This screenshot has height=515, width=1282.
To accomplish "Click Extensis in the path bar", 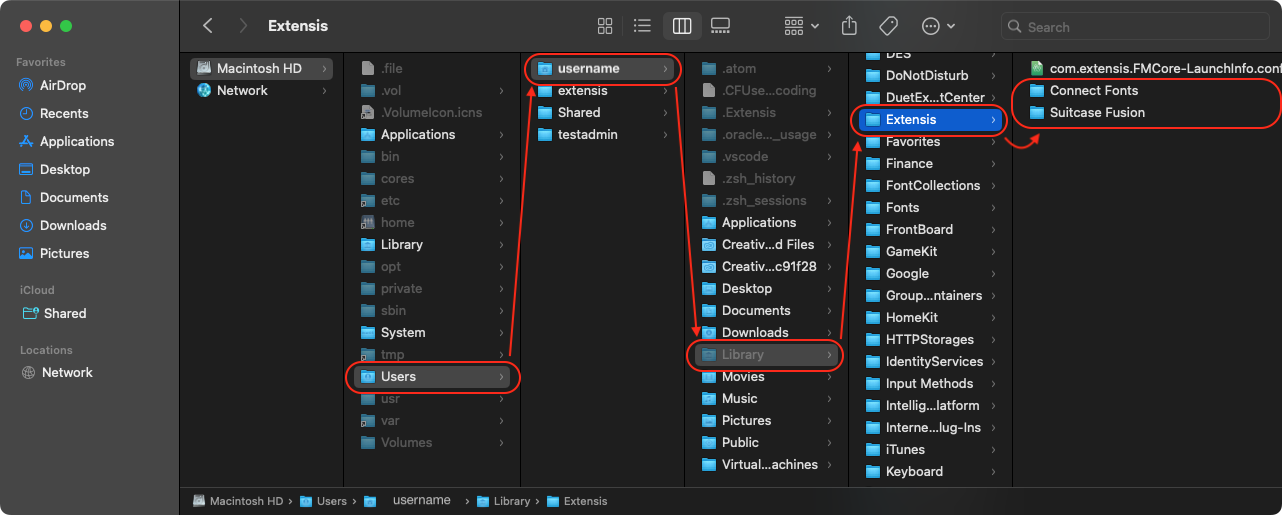I will (x=577, y=501).
